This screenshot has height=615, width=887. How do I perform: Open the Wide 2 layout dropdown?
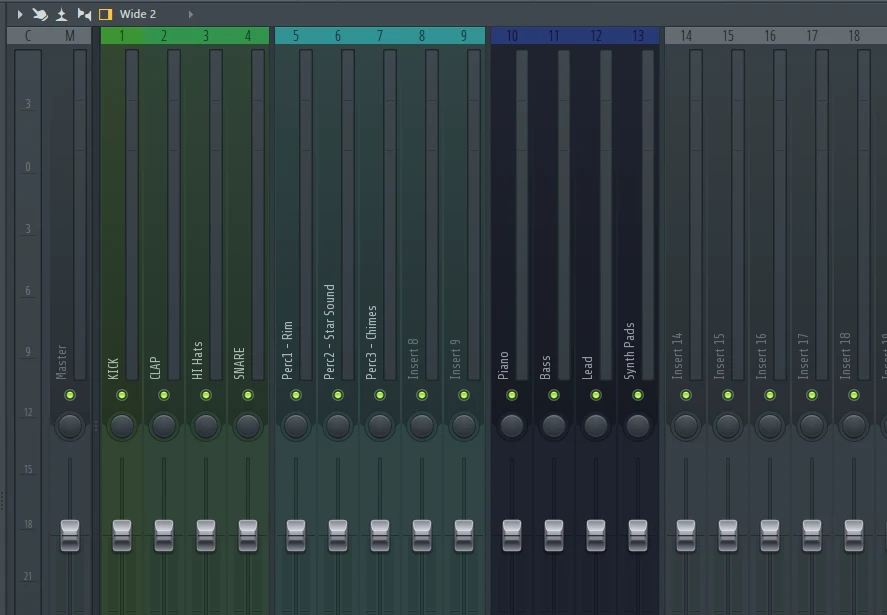point(138,14)
